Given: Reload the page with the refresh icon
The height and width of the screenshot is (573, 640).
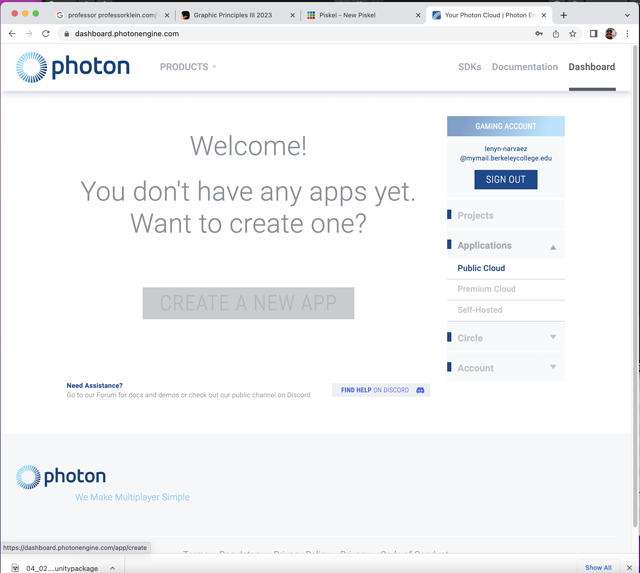Looking at the screenshot, I should 46,34.
